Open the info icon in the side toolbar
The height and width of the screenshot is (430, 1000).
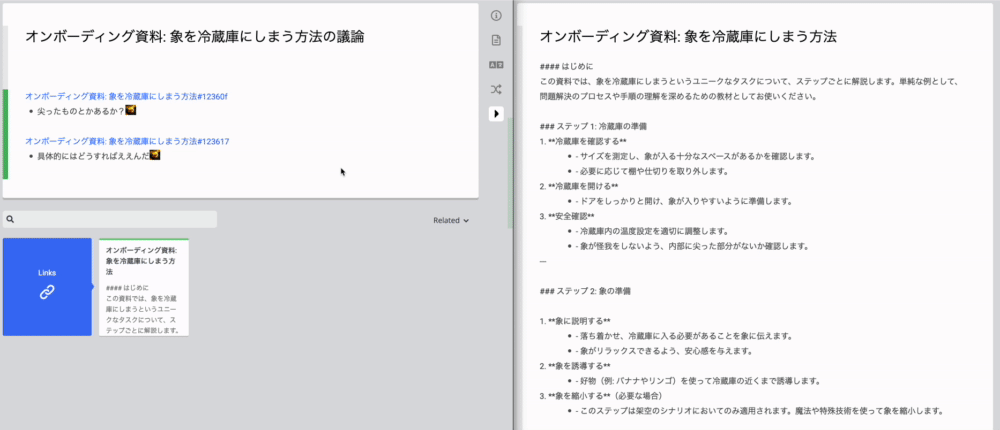(496, 16)
